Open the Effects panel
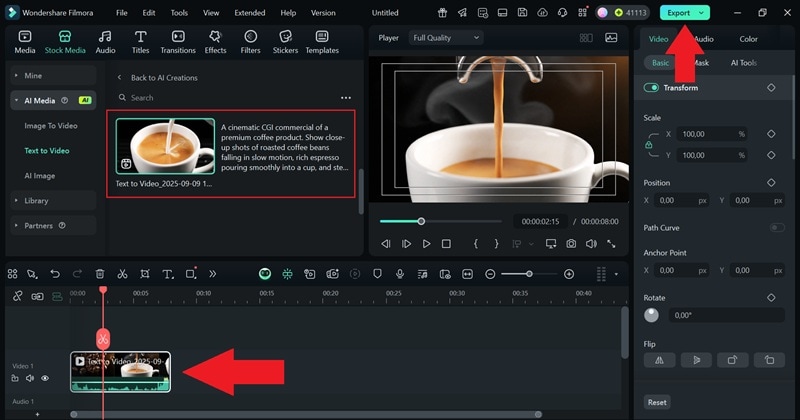This screenshot has height=420, width=800. tap(215, 42)
